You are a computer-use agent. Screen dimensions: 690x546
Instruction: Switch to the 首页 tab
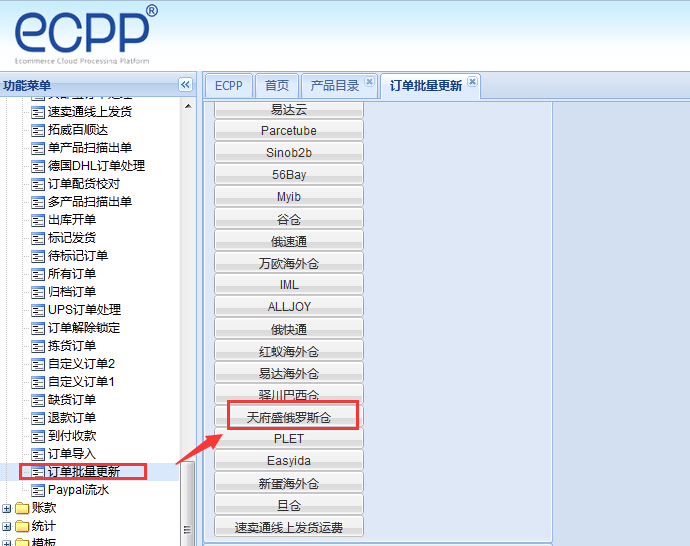277,86
